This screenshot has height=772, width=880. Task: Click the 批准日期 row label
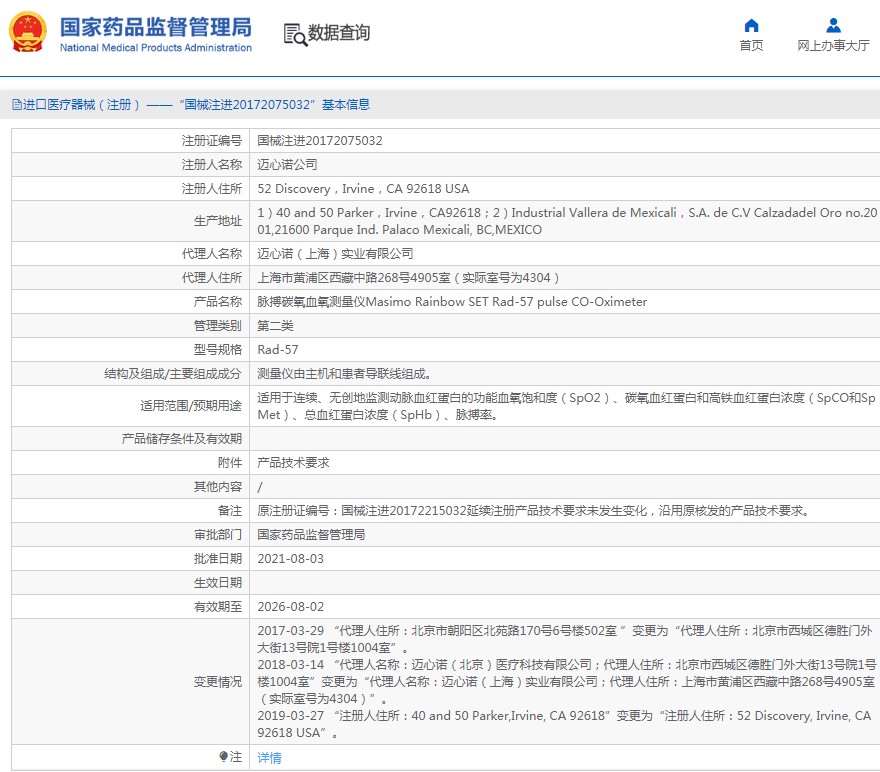(218, 559)
